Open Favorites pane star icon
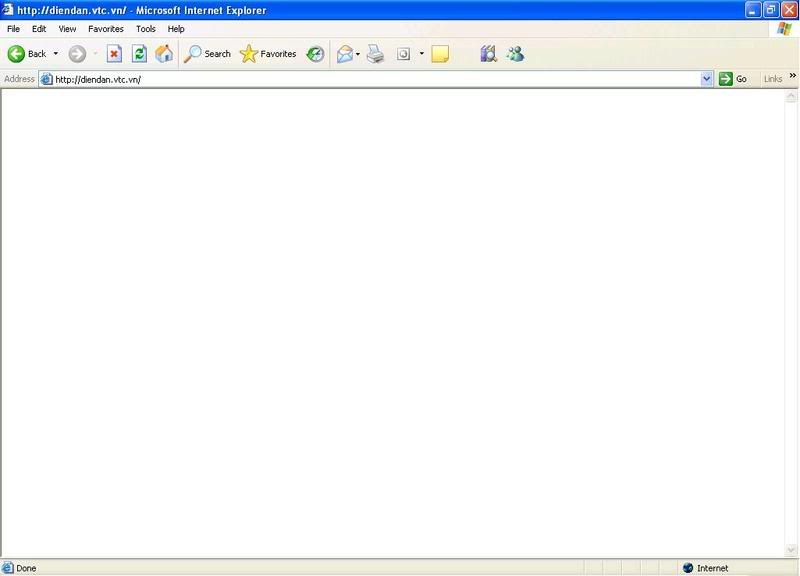800x576 pixels. click(x=249, y=54)
